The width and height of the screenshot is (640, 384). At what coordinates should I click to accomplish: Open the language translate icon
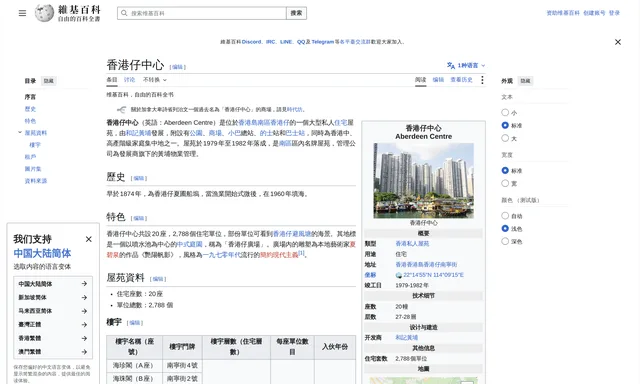click(x=451, y=65)
